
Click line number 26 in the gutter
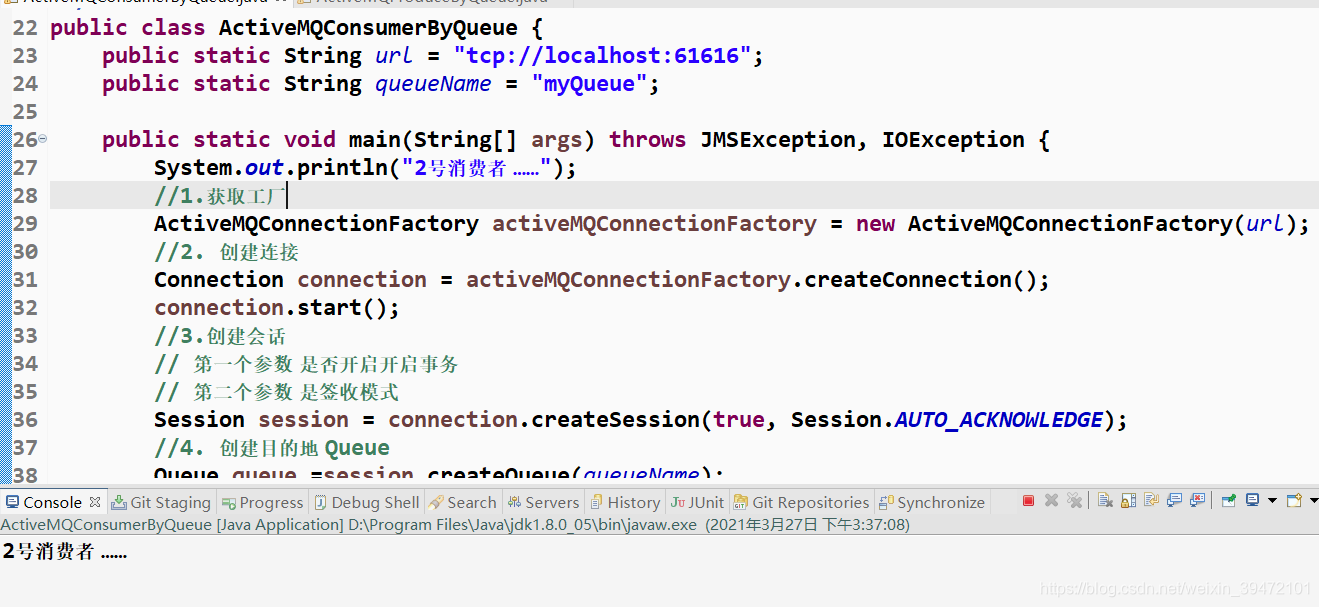(25, 139)
